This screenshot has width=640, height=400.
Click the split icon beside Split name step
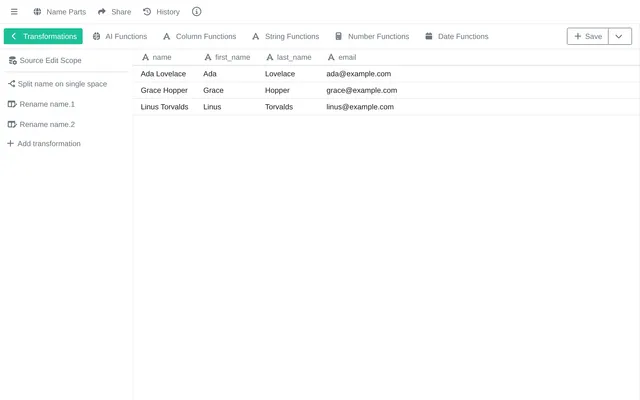11,84
